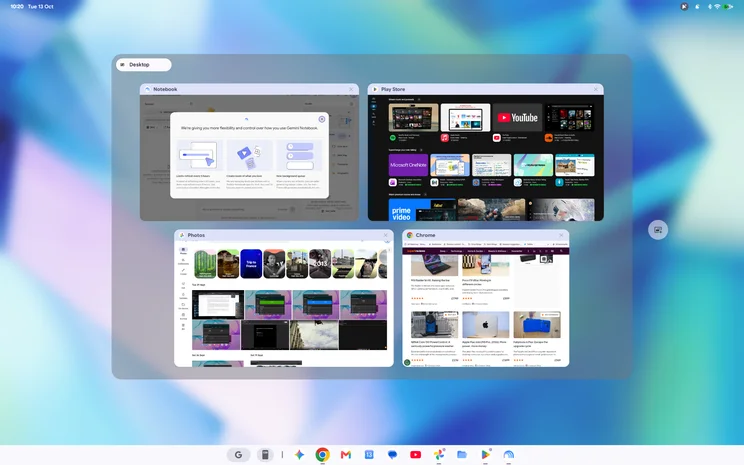
Task: Click the "Chrome" window title text
Action: (425, 235)
